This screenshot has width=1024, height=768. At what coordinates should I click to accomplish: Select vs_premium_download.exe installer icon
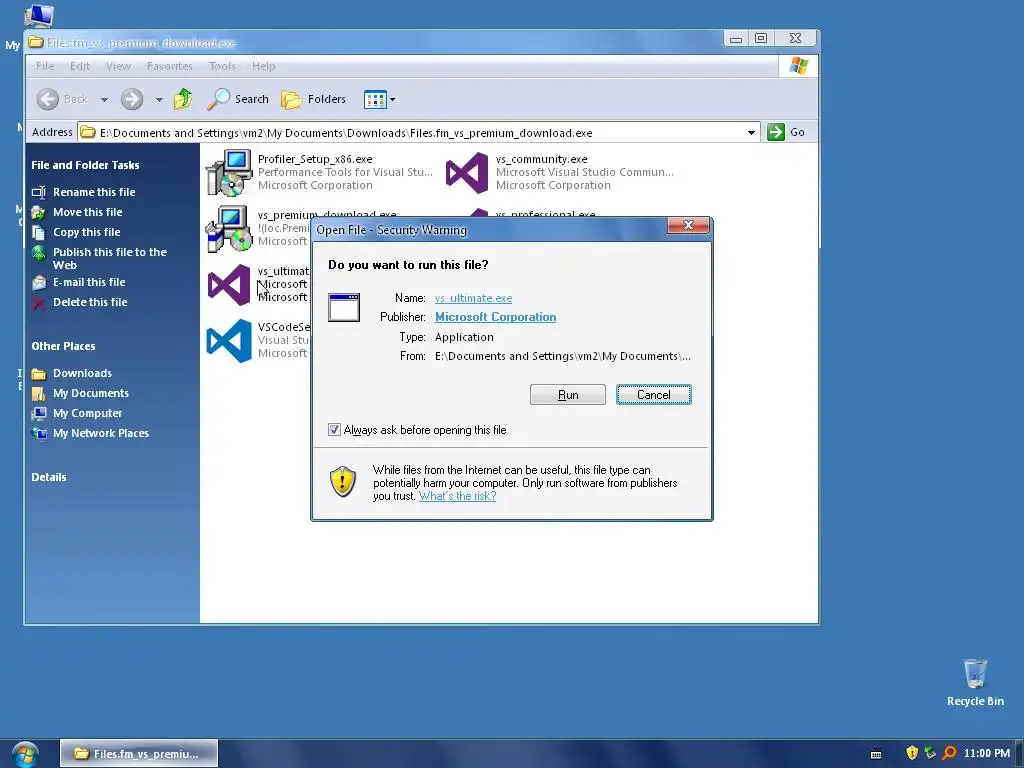tap(229, 229)
